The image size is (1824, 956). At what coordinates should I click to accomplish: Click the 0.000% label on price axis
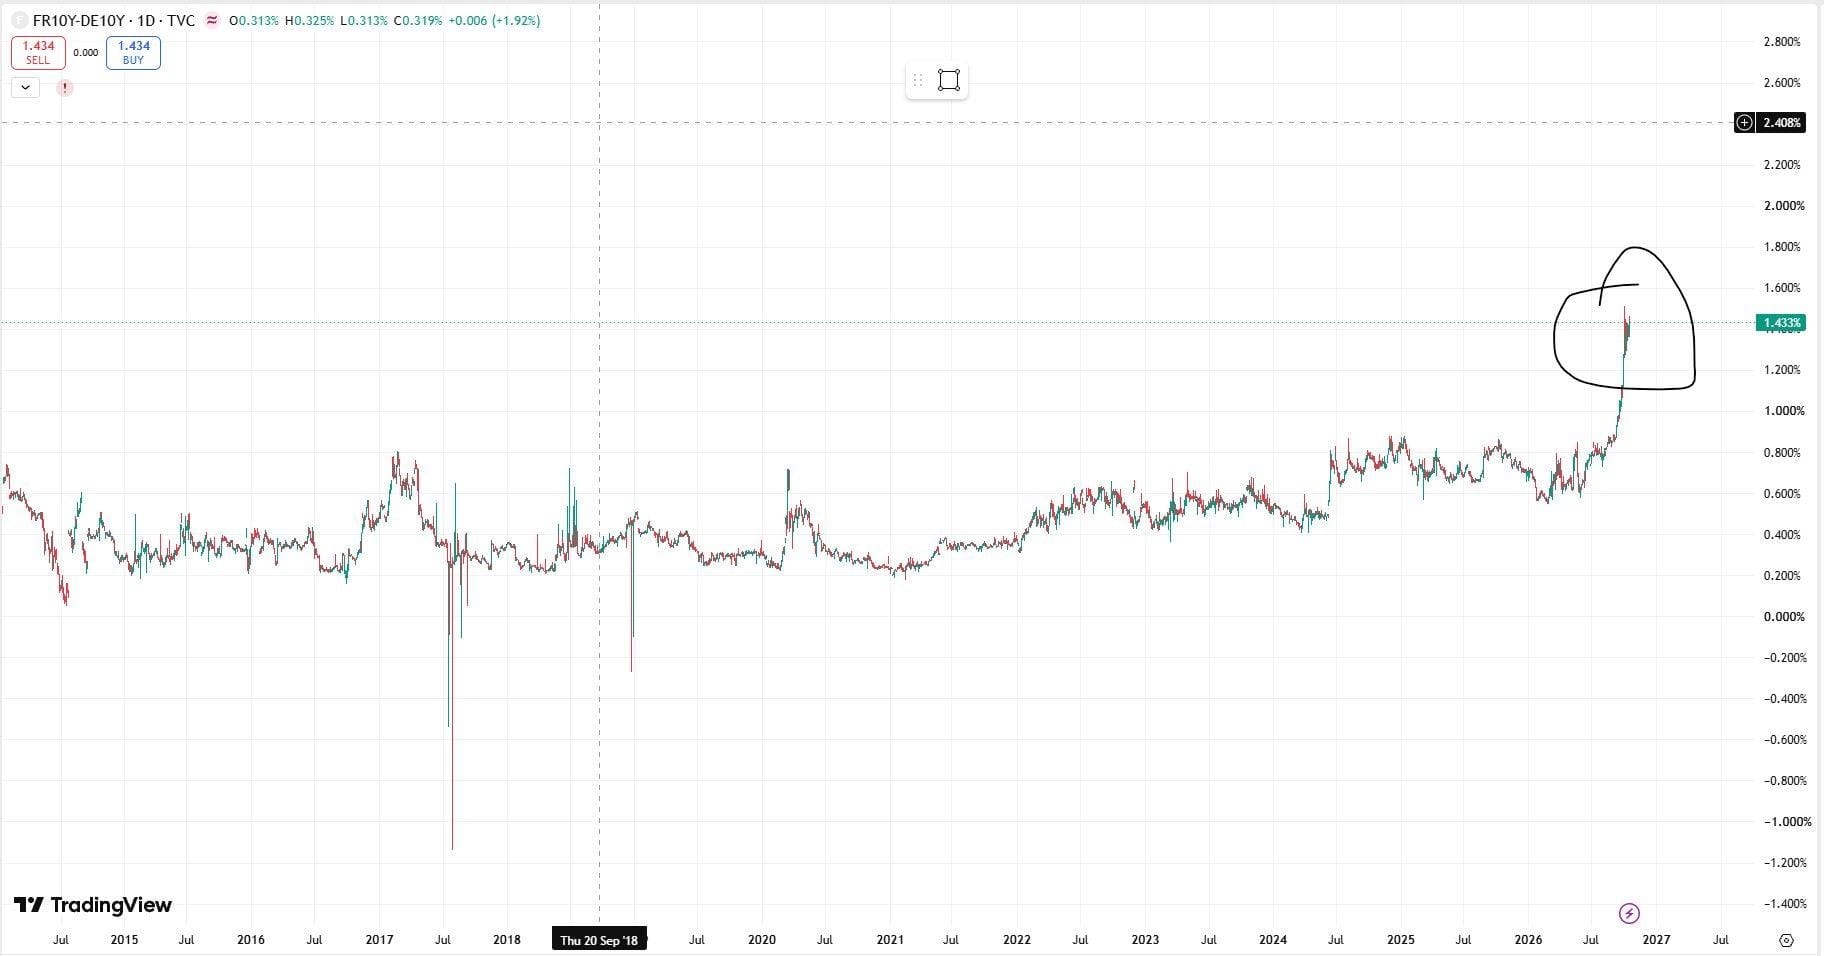[1783, 617]
